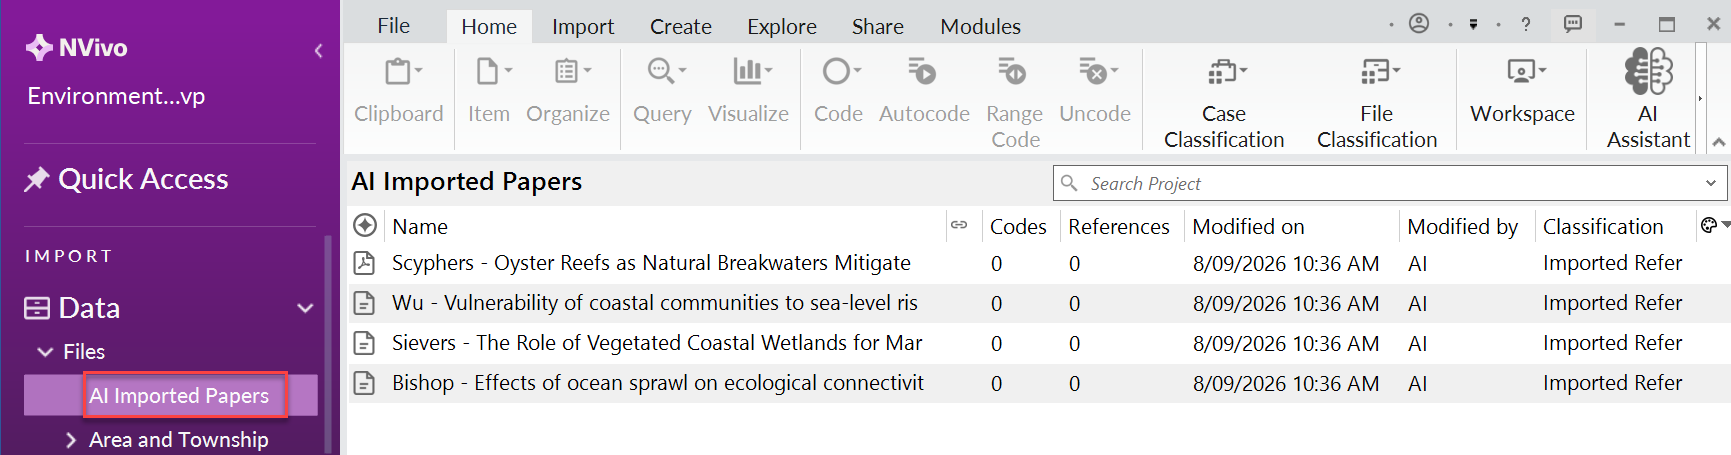Click the Autocode ribbon button
Screen dimensions: 1731x455
tap(924, 91)
